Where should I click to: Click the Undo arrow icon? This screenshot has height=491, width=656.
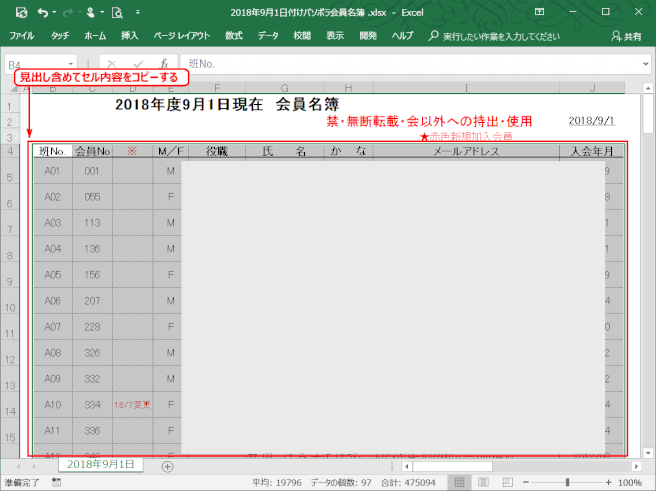coord(43,13)
